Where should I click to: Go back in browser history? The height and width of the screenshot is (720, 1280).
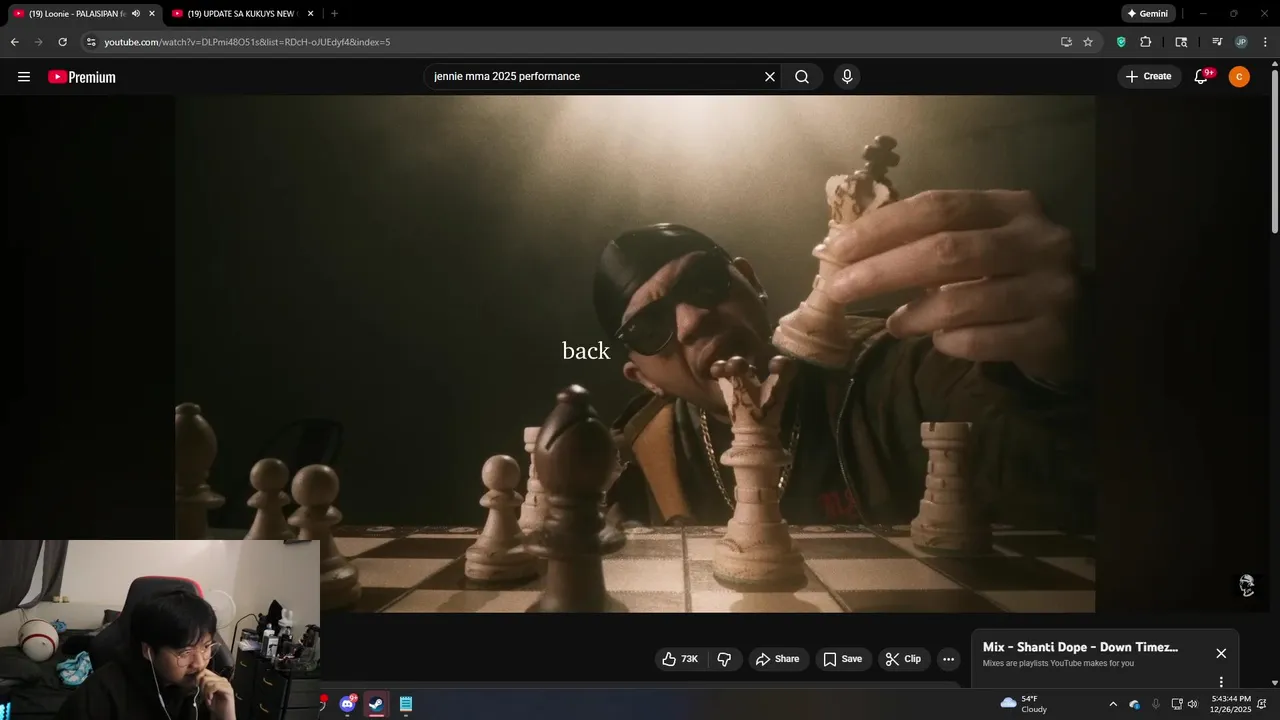click(14, 42)
